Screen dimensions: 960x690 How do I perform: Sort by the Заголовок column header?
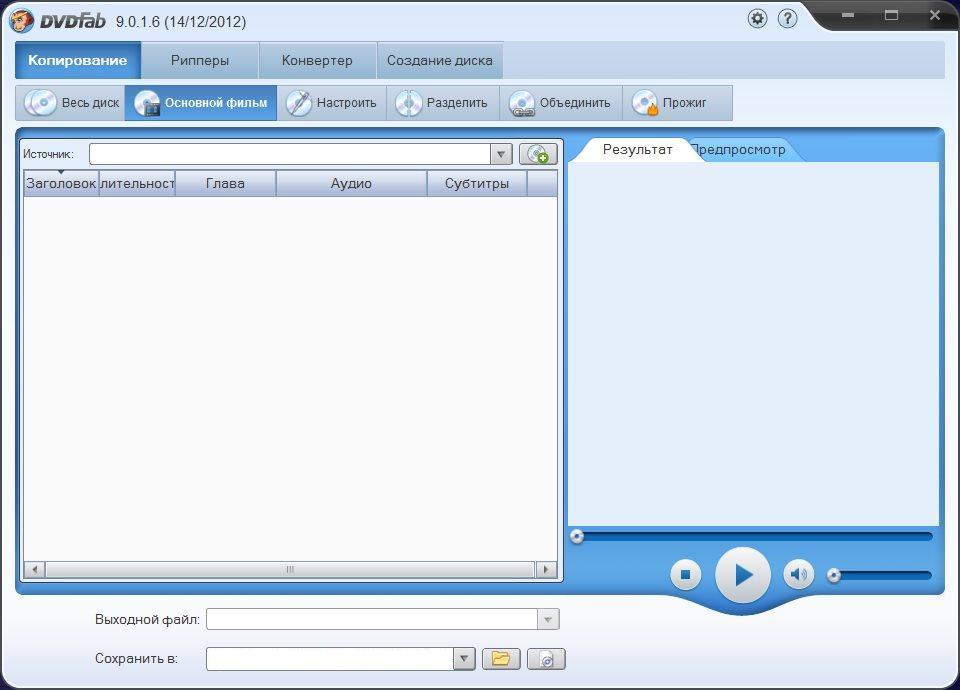(61, 184)
